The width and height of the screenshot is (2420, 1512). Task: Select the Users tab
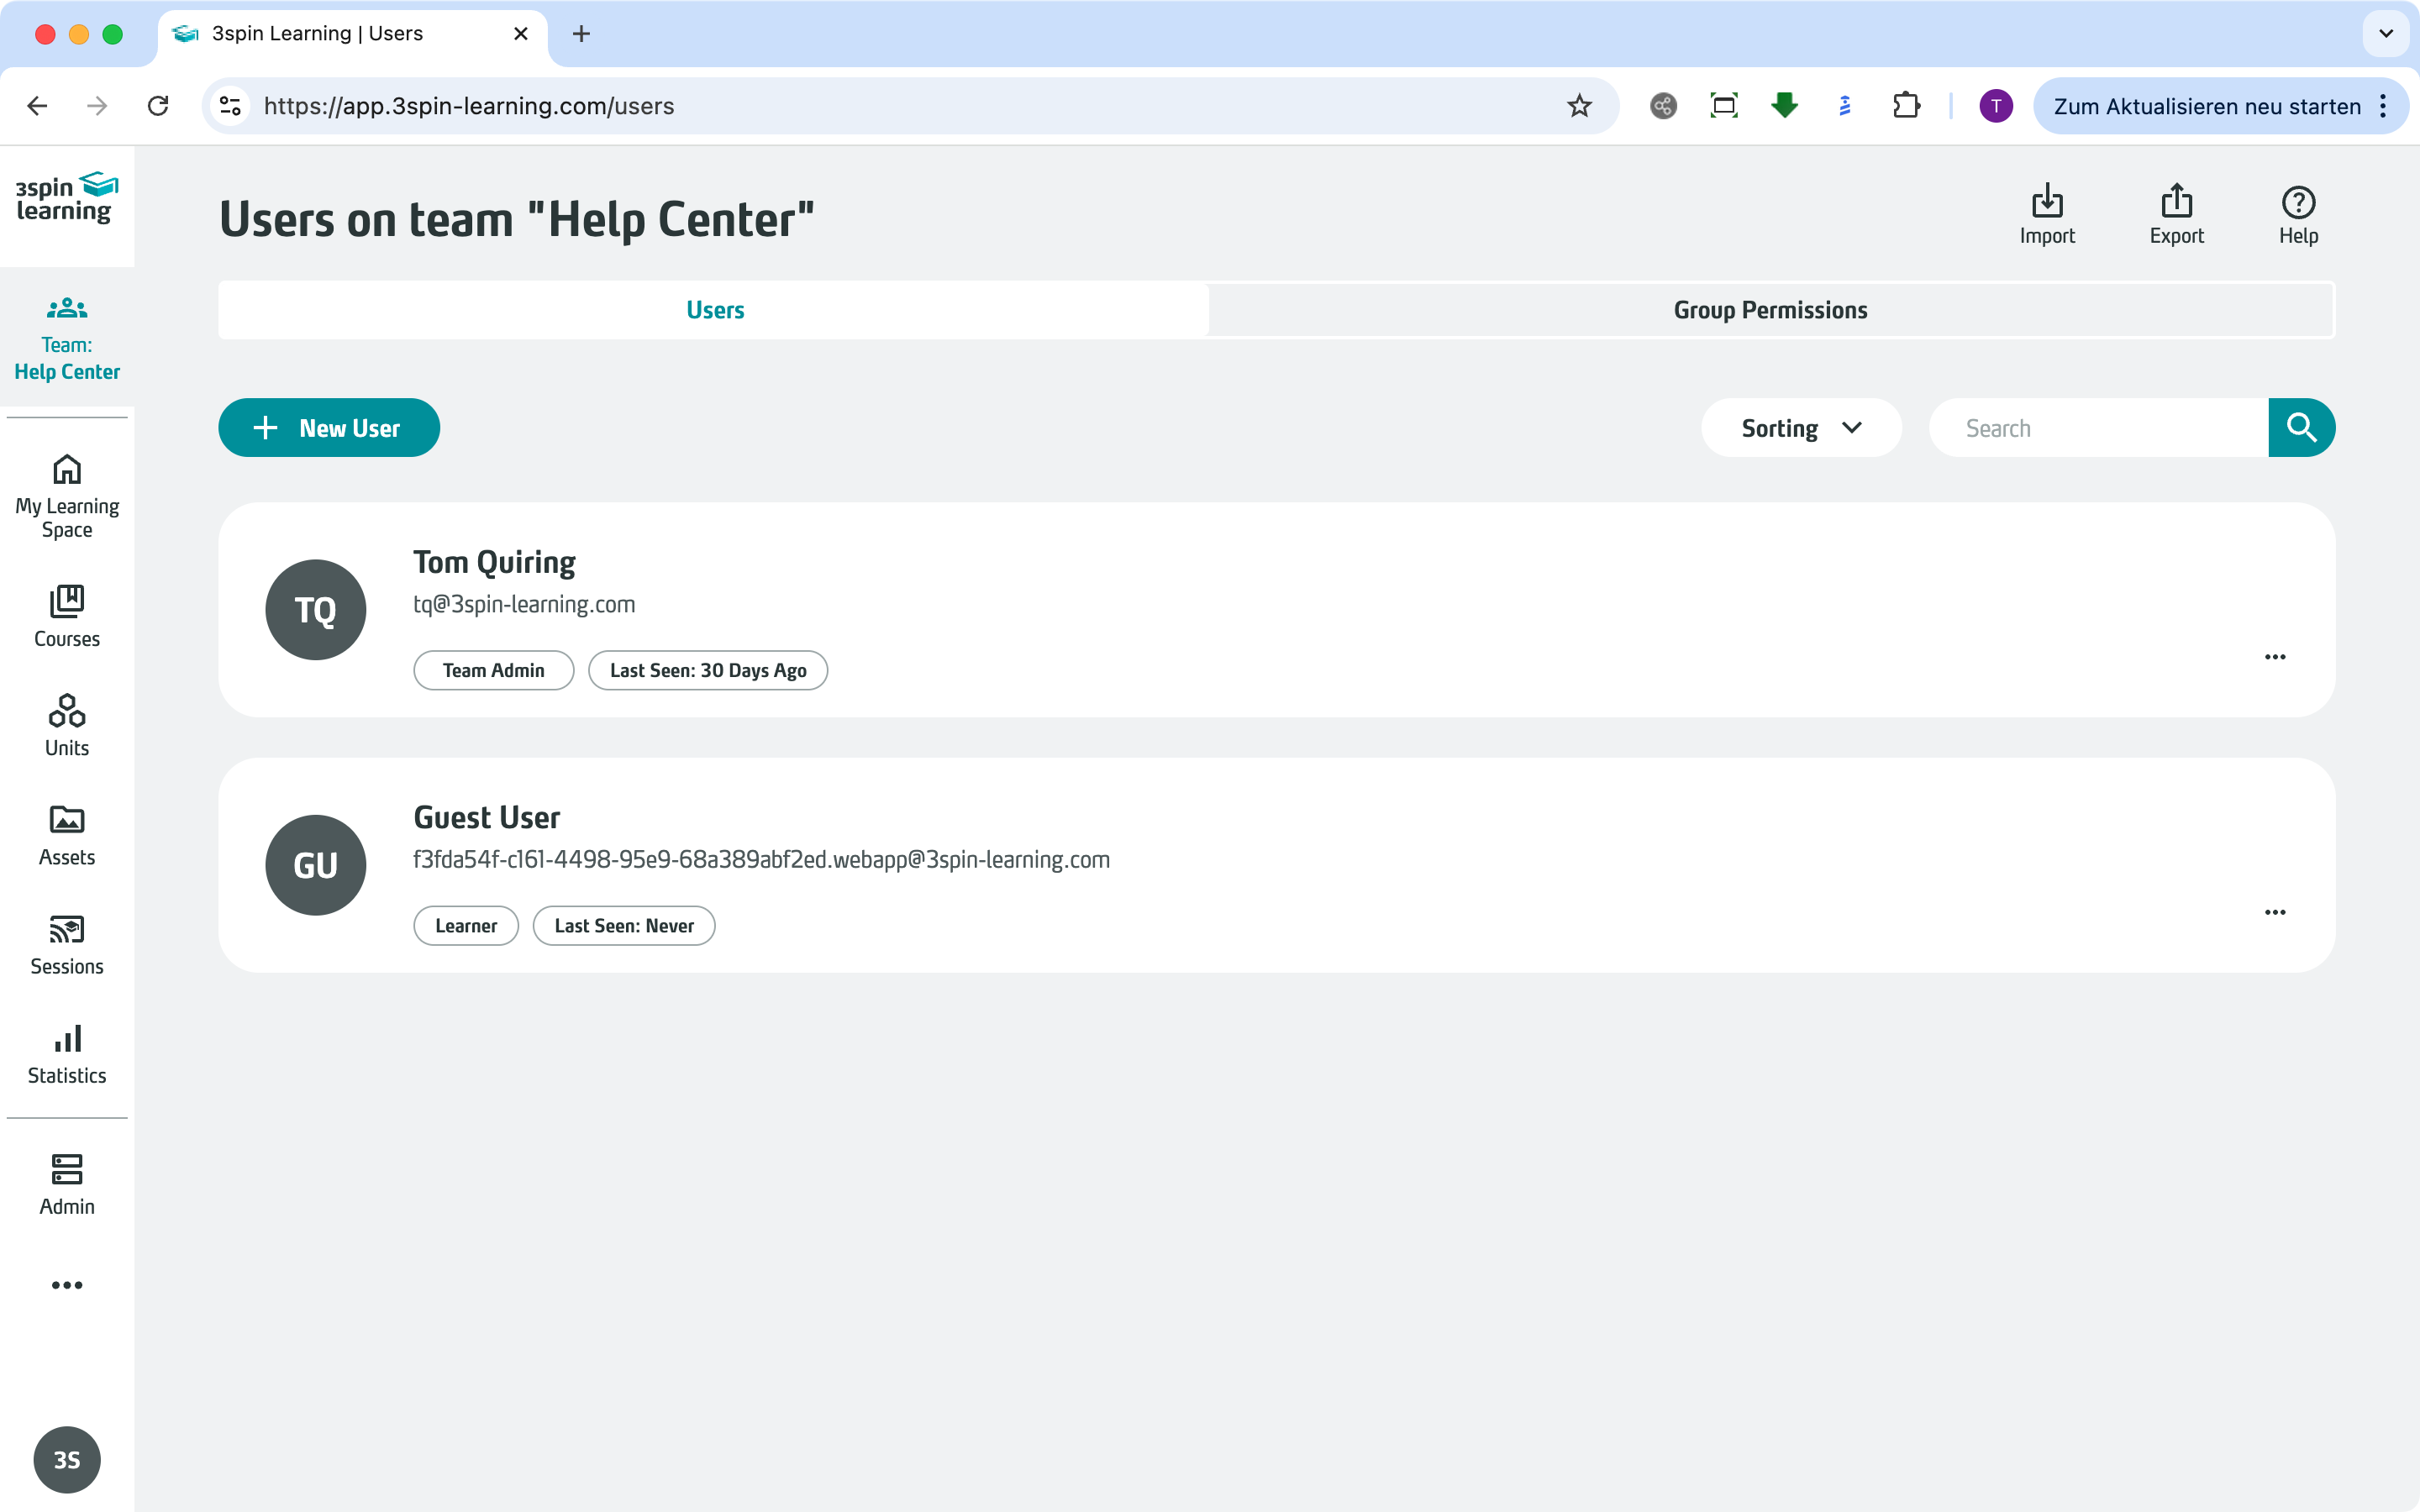pos(714,310)
